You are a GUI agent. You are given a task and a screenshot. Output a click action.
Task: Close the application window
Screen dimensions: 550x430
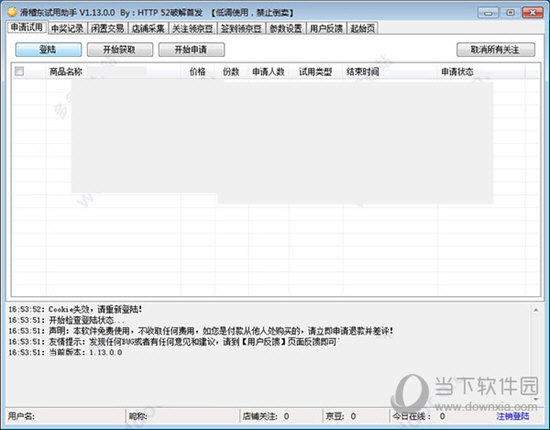click(532, 13)
